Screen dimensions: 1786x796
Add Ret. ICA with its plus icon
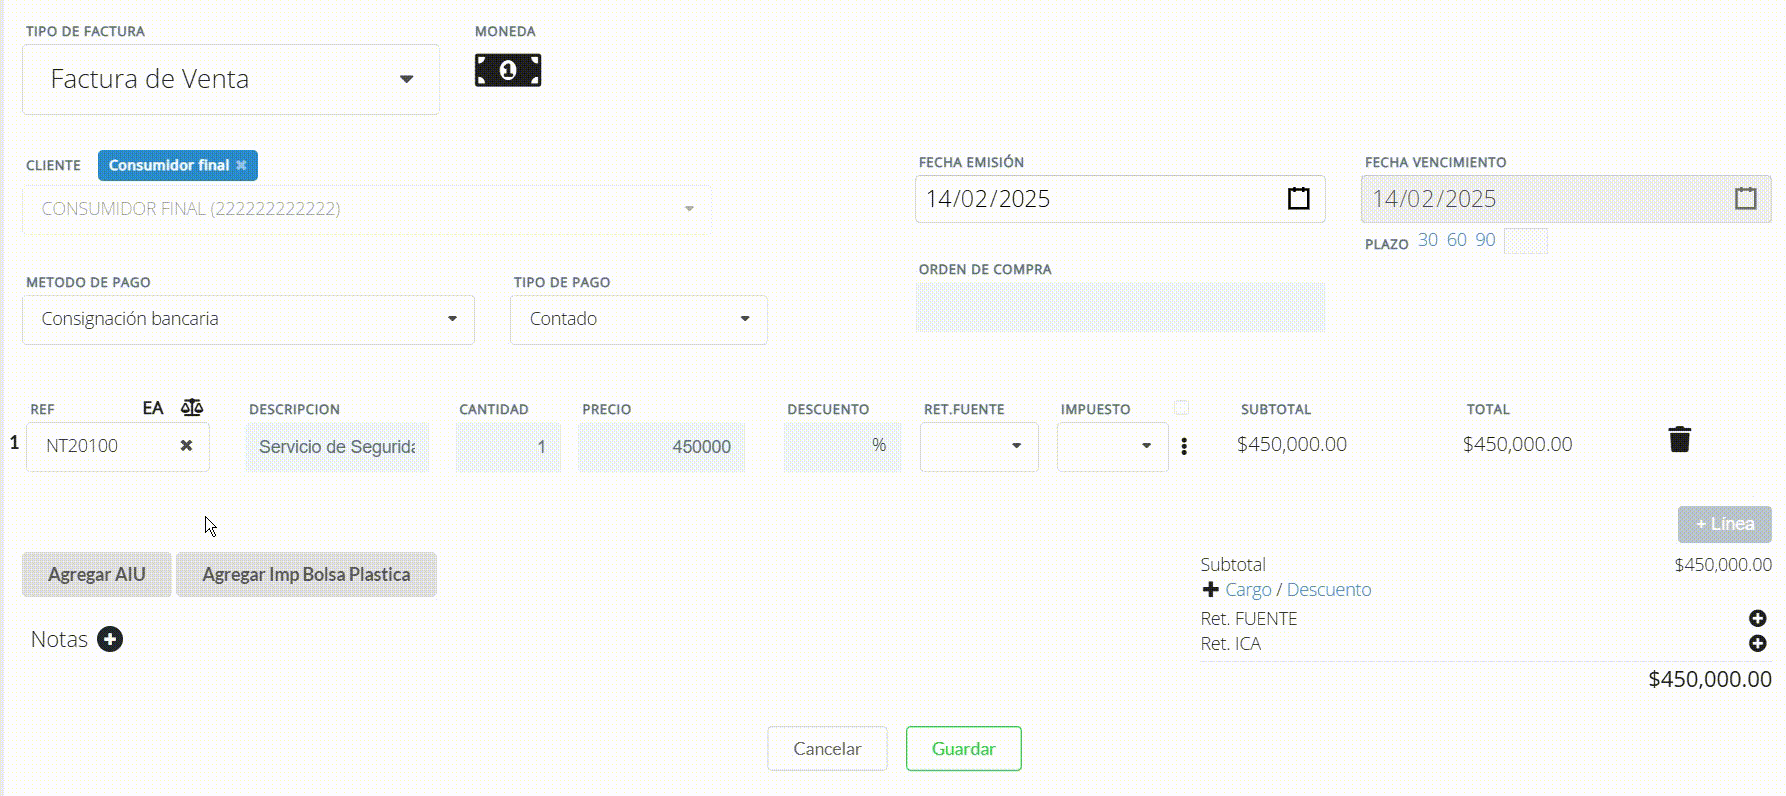(1758, 643)
